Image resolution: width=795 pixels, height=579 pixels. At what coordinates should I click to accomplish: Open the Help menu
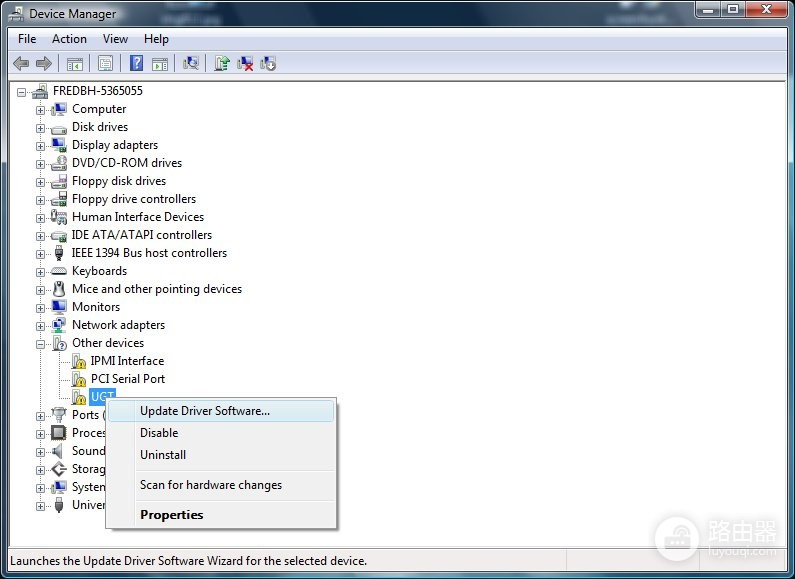[x=156, y=39]
